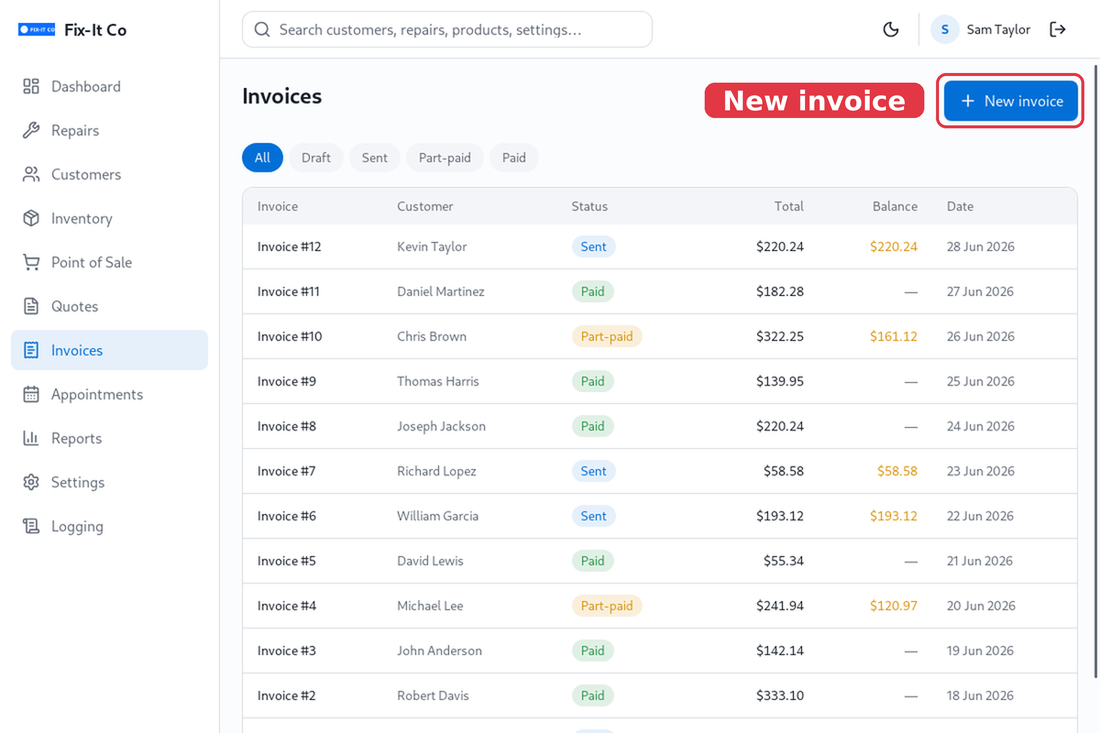Click balance $161.12
The image size is (1100, 733).
tap(893, 337)
